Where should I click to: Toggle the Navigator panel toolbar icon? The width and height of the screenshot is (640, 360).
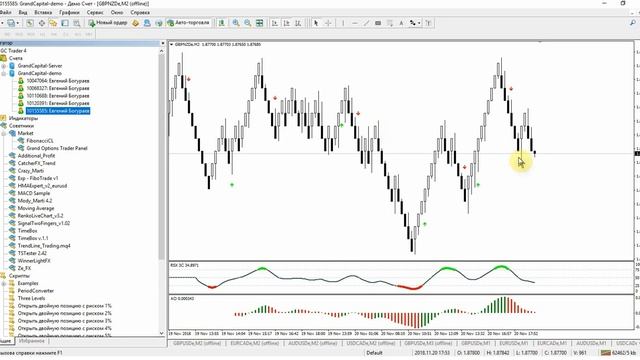pyautogui.click(x=53, y=23)
